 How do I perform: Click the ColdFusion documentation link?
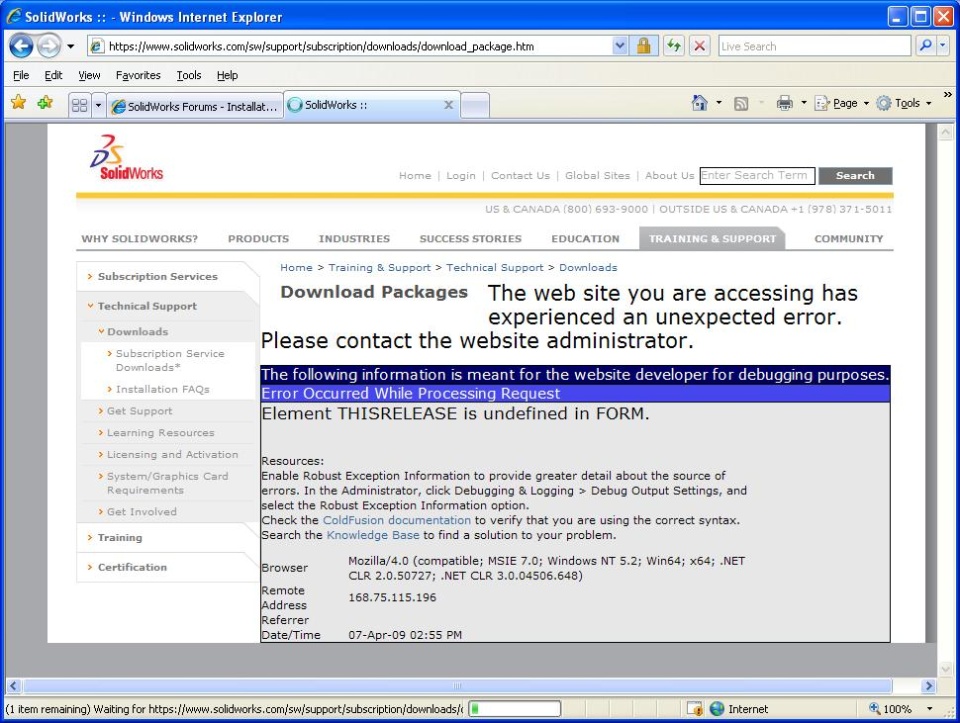(x=397, y=520)
